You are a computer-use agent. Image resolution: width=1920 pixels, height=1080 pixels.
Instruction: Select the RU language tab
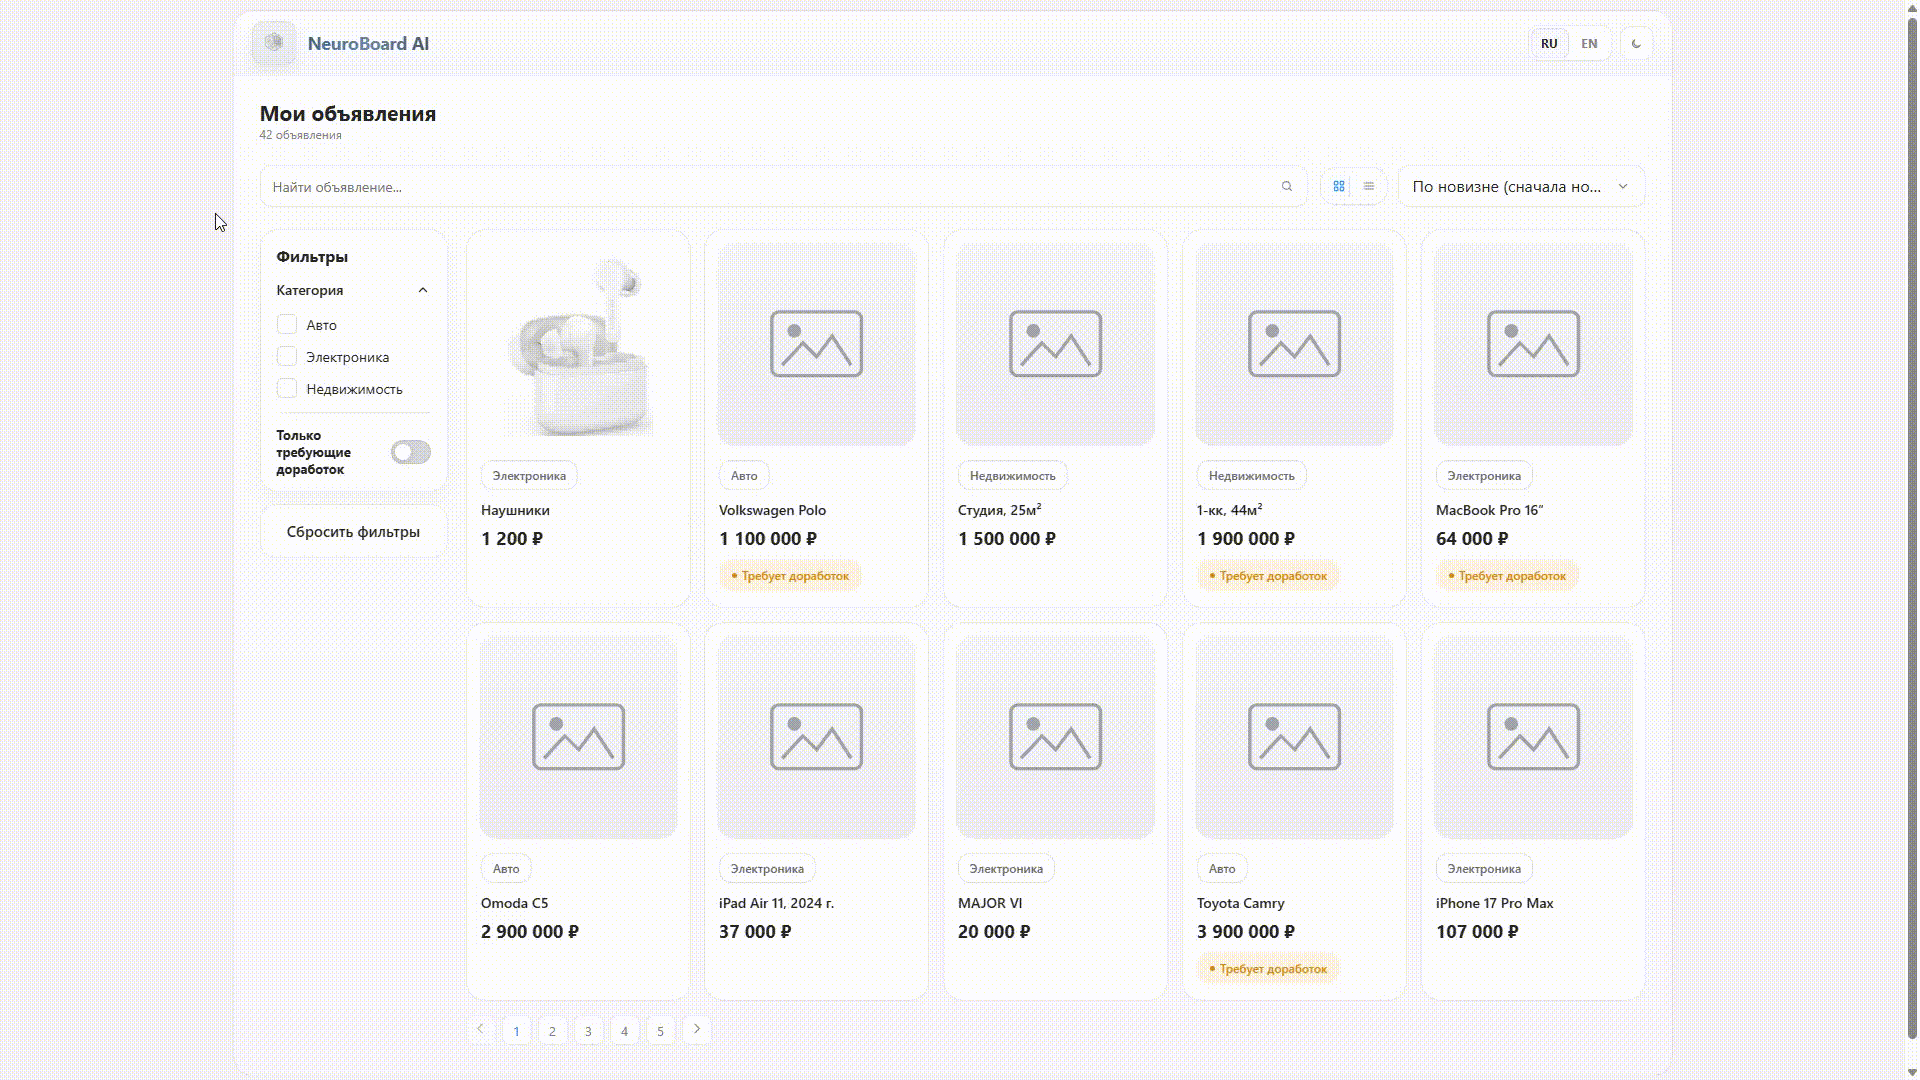click(x=1549, y=43)
